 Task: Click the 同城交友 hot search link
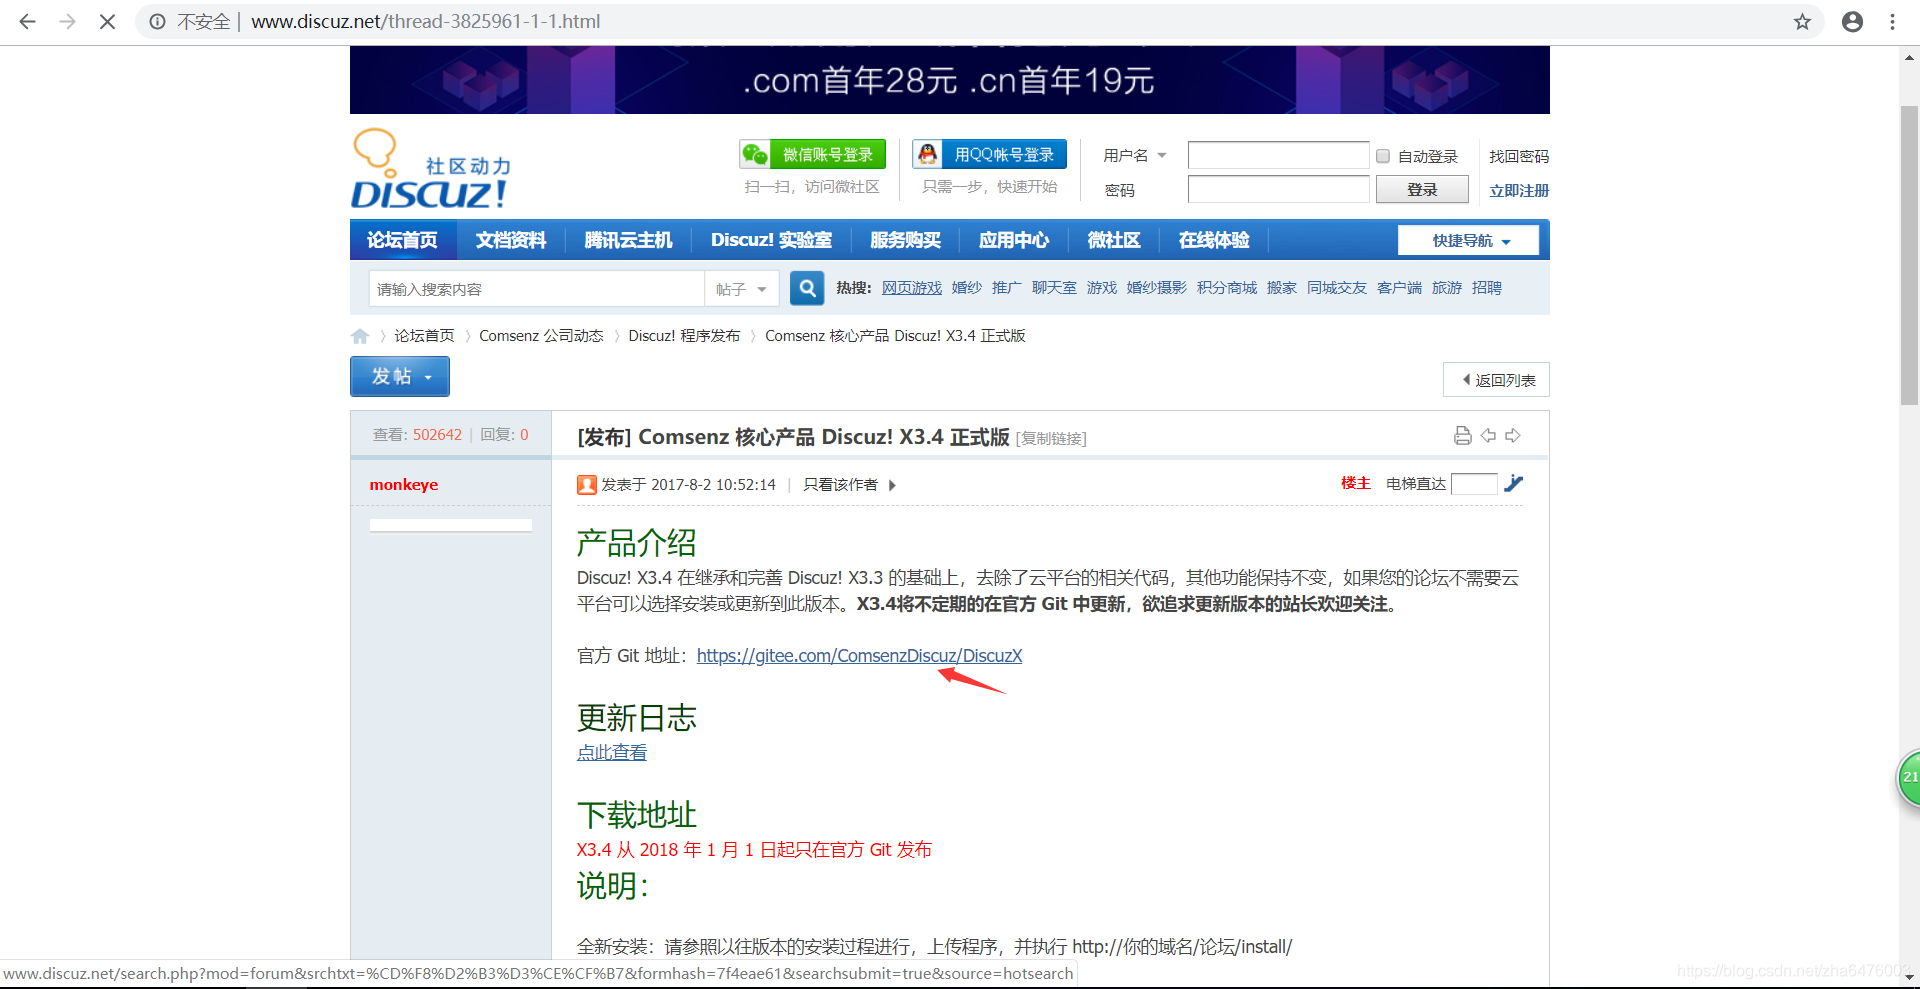point(1337,288)
